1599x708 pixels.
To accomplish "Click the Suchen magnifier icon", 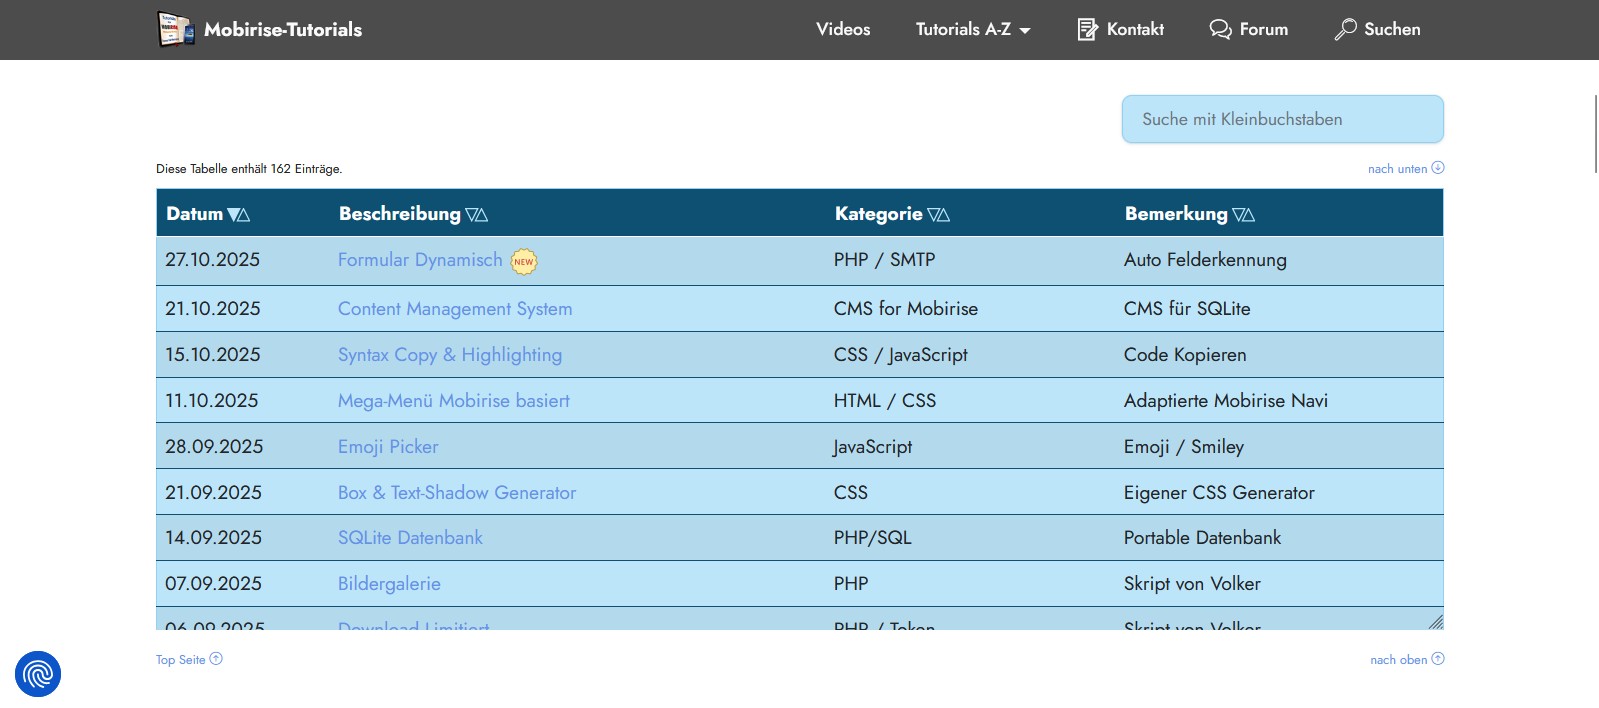I will tap(1345, 29).
